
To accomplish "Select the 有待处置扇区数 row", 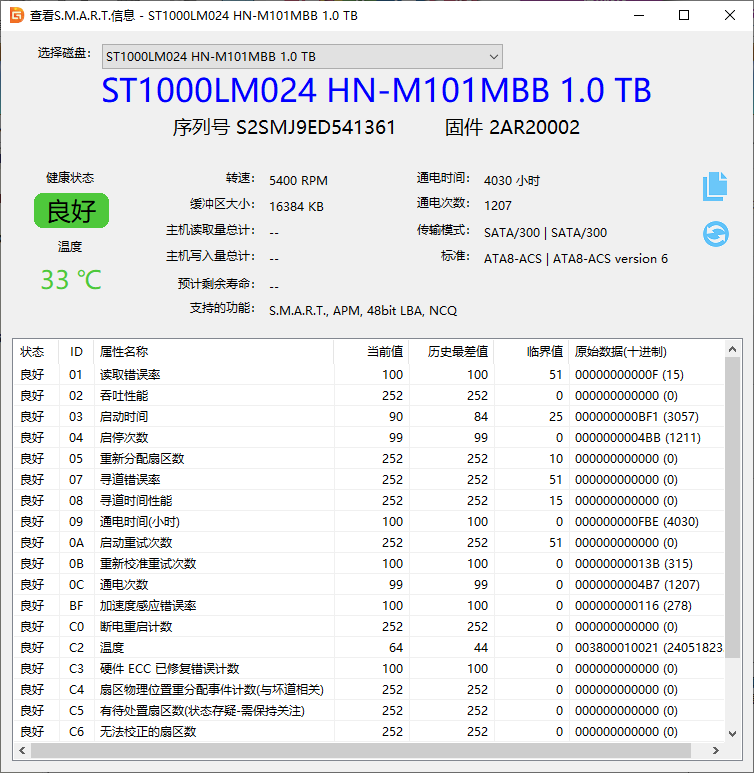I will (369, 710).
